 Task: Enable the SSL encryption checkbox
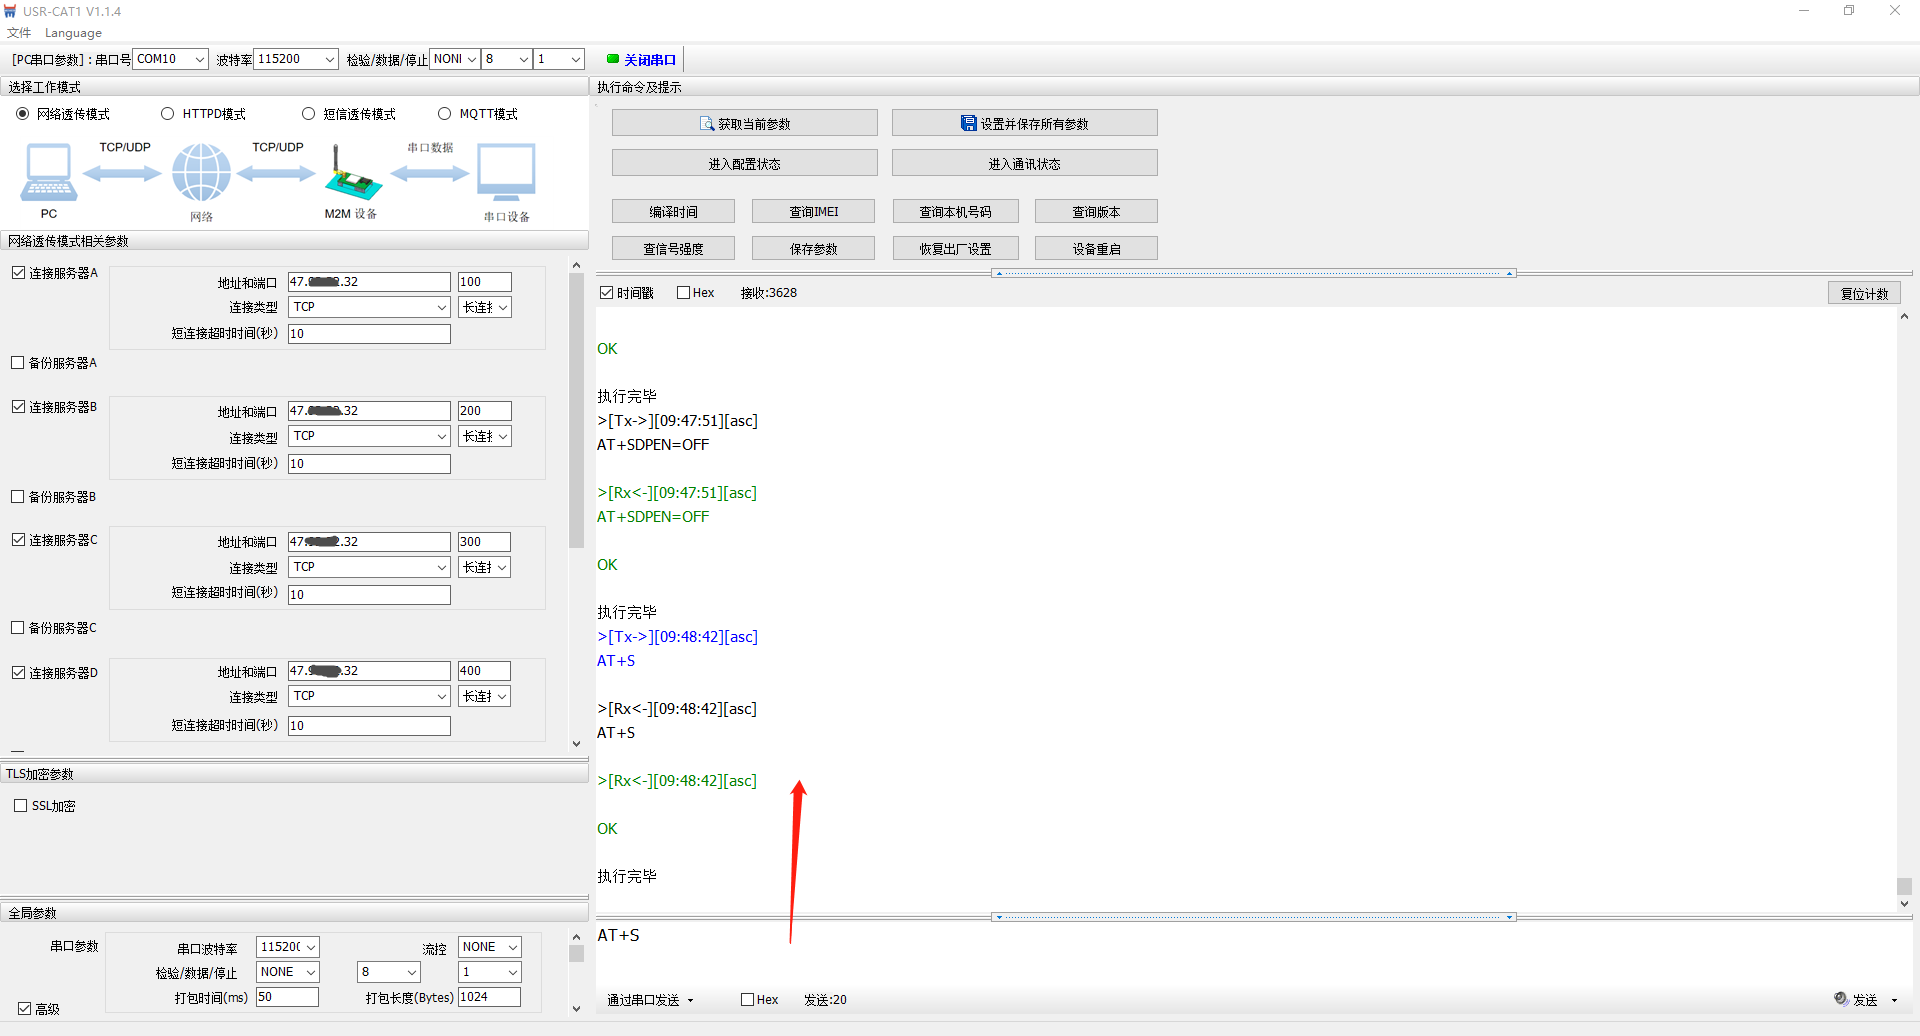pyautogui.click(x=21, y=806)
